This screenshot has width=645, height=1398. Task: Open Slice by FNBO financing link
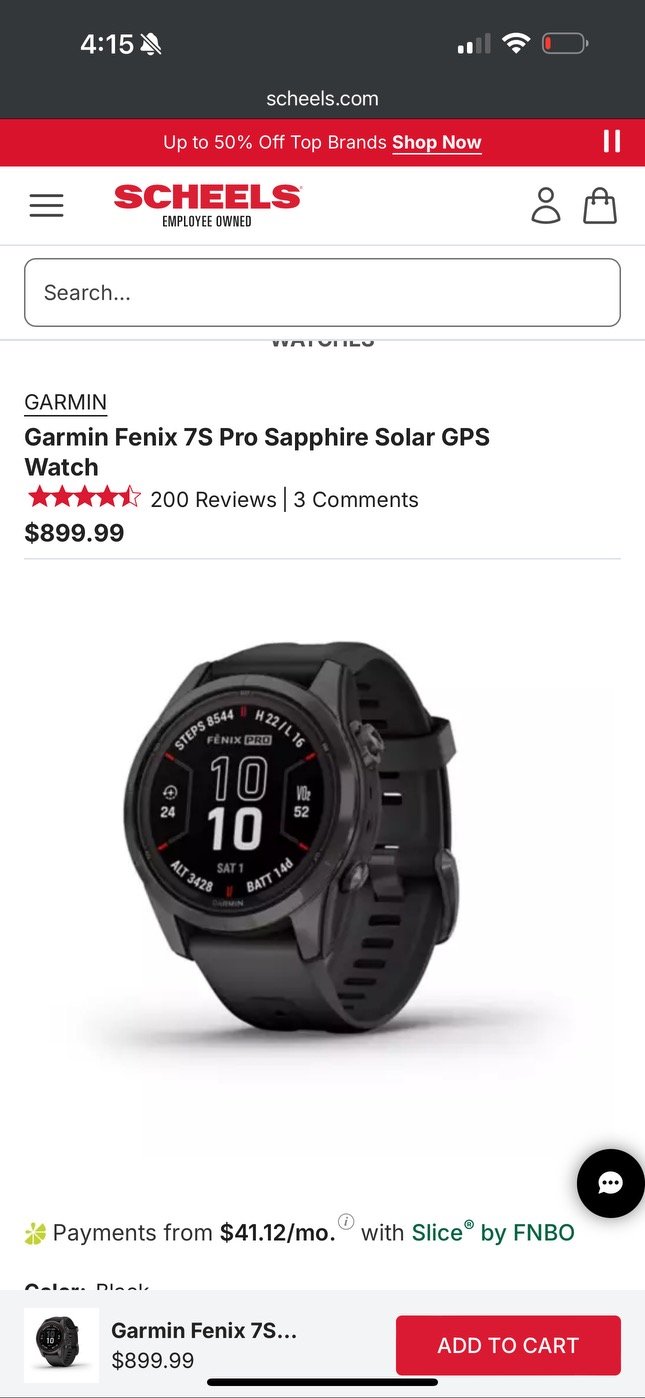[493, 1233]
